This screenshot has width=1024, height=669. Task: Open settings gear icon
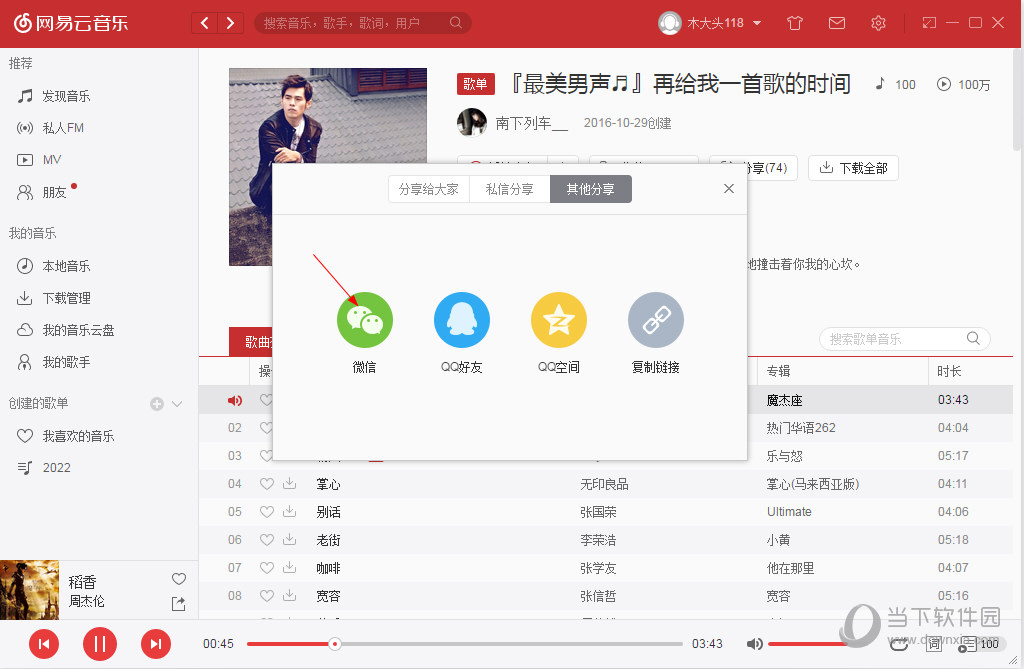click(x=878, y=23)
